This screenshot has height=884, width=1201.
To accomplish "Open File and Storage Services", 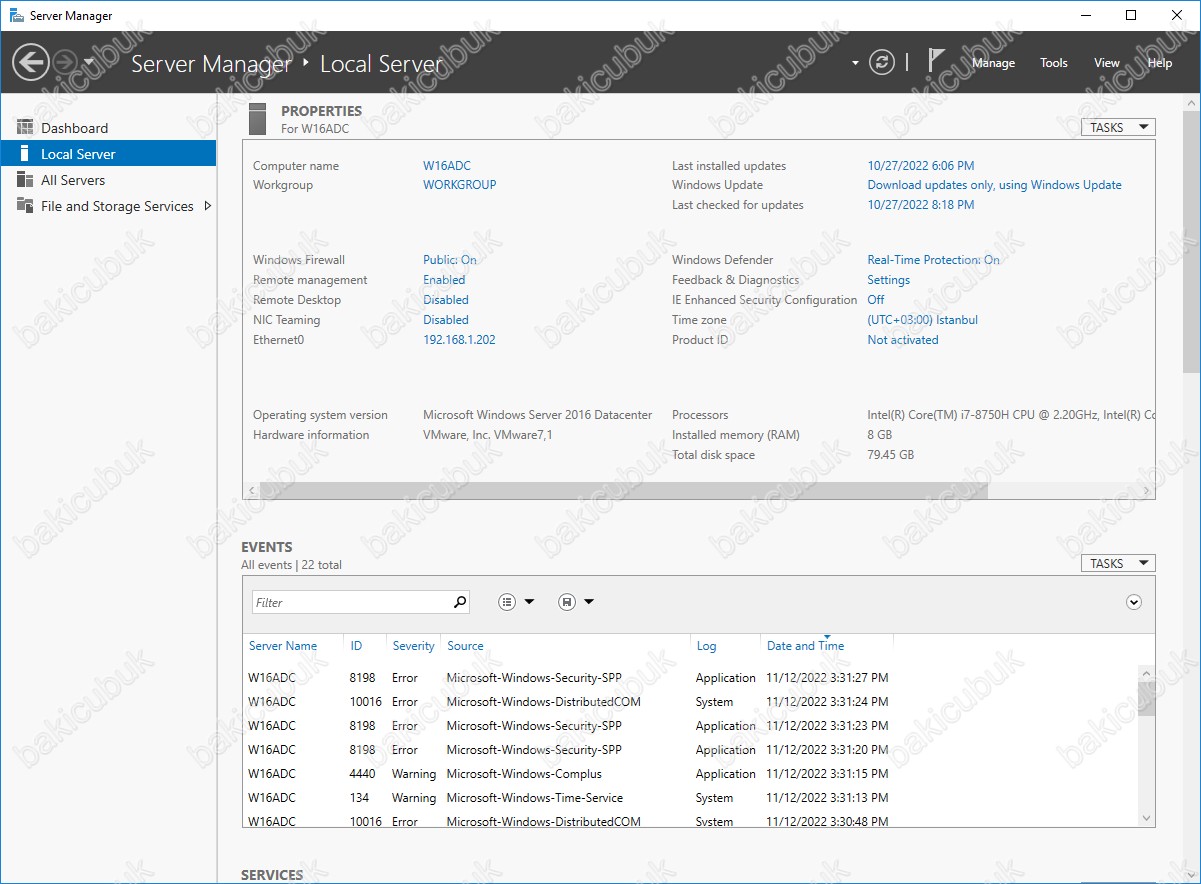I will click(x=117, y=206).
